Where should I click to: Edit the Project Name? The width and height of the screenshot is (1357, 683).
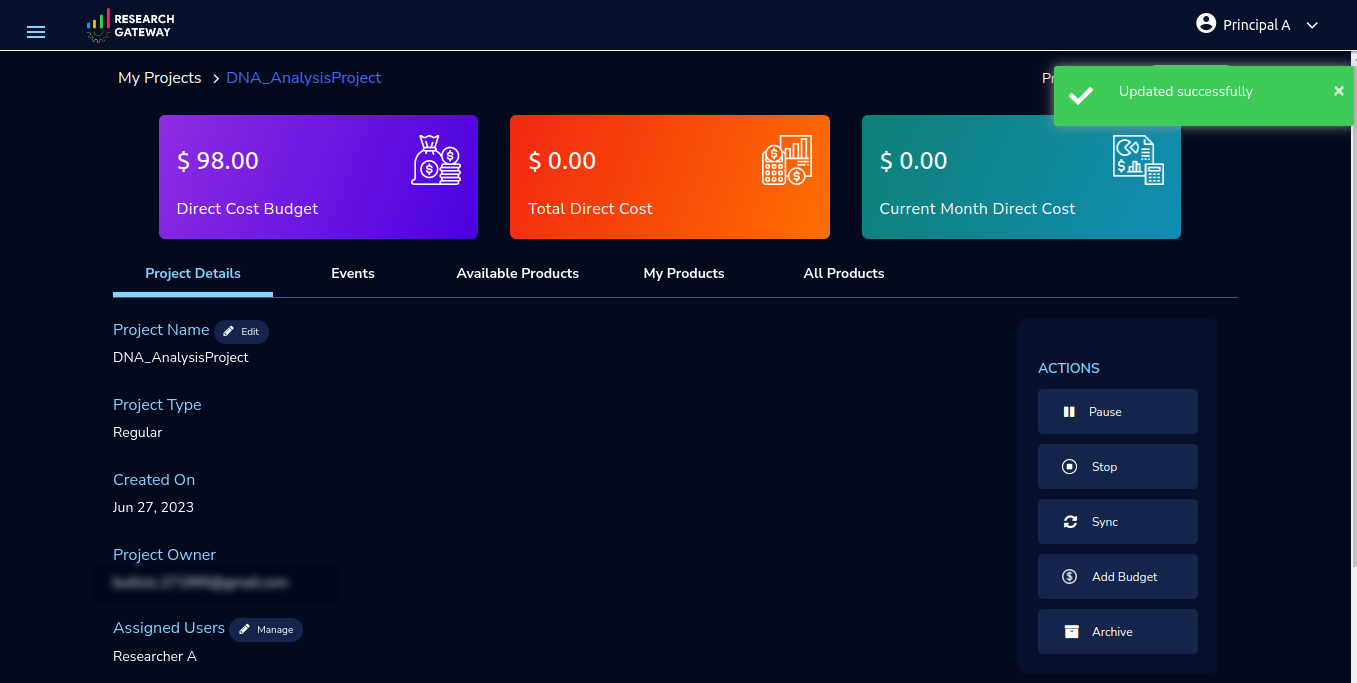[x=241, y=331]
